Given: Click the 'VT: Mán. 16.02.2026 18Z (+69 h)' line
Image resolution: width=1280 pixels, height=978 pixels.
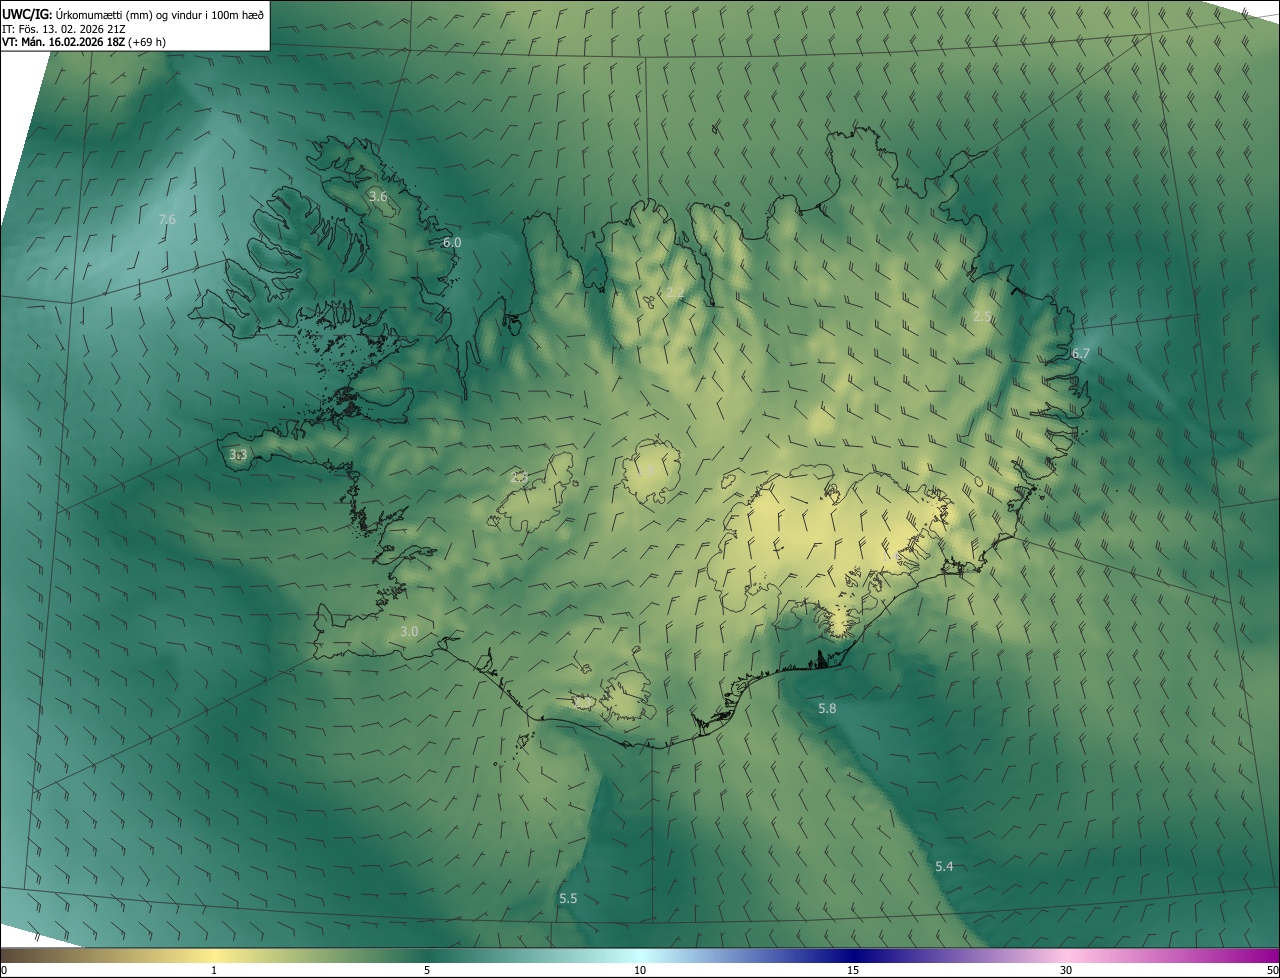Looking at the screenshot, I should click(84, 42).
